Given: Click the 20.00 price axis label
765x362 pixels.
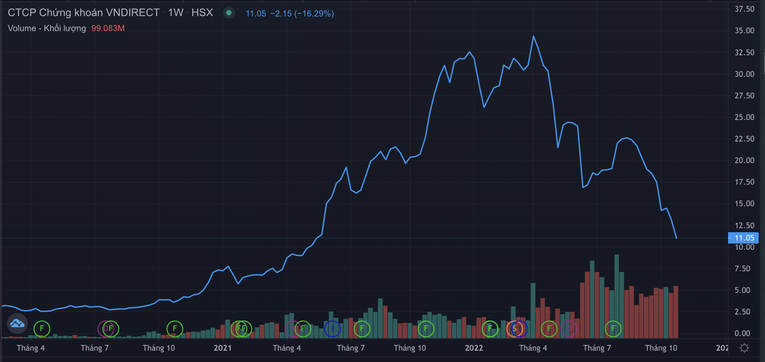Looking at the screenshot, I should tap(745, 161).
